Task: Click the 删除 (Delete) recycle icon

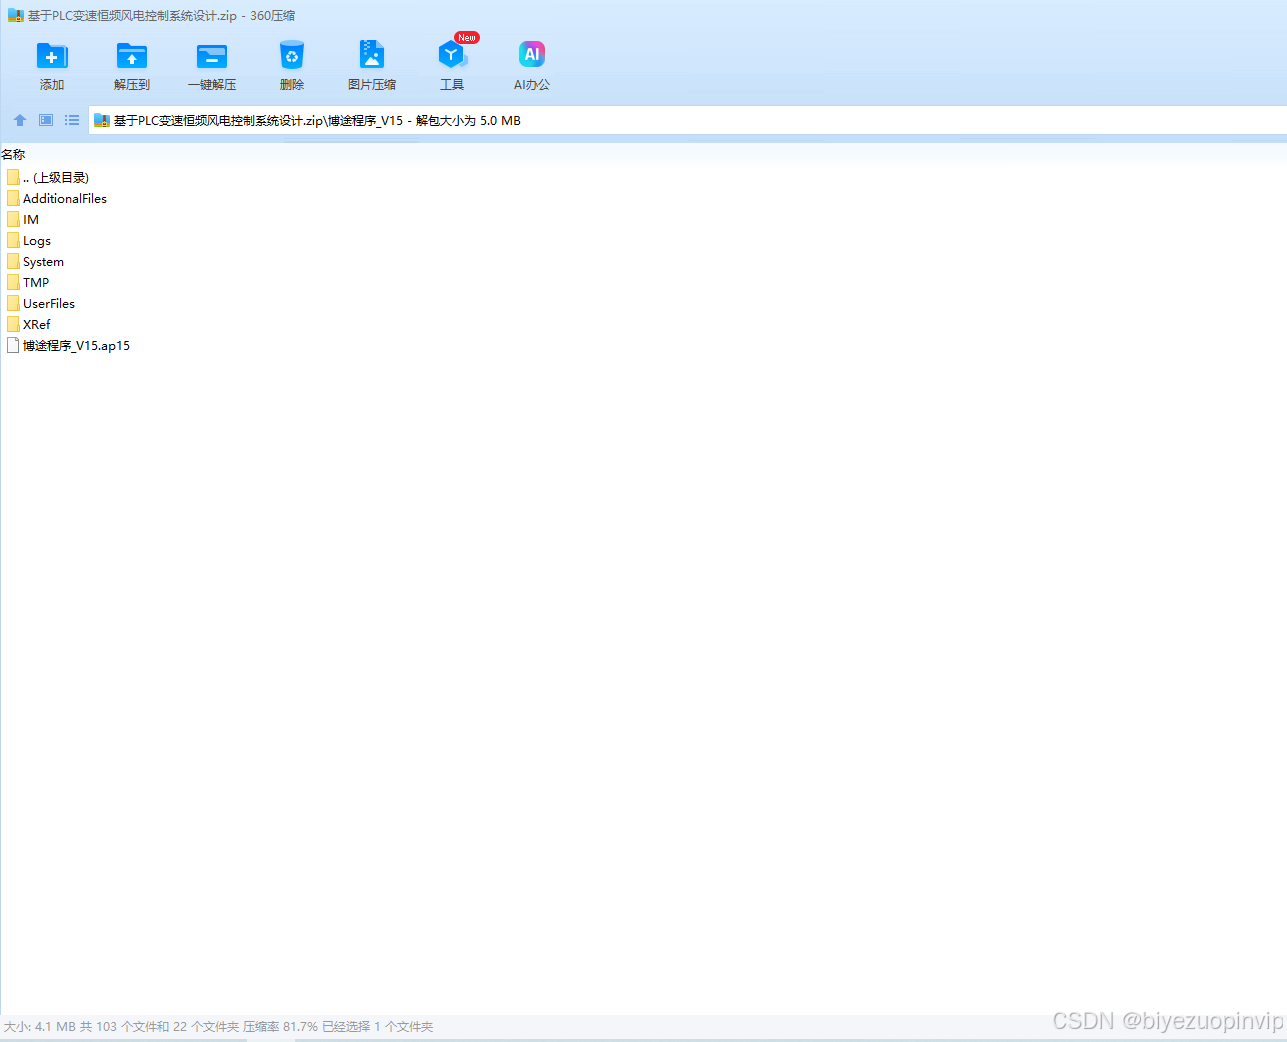Action: 292,56
